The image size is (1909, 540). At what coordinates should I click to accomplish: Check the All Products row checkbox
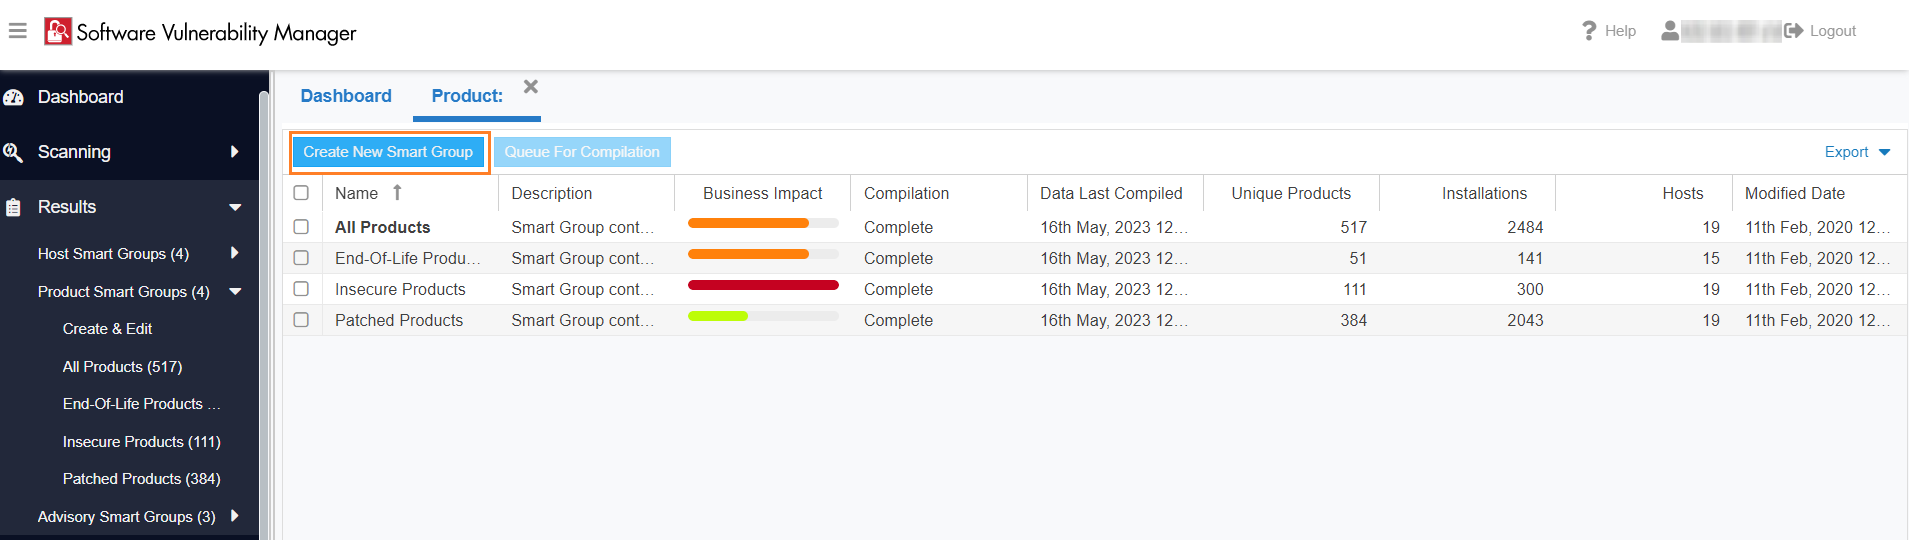click(301, 227)
